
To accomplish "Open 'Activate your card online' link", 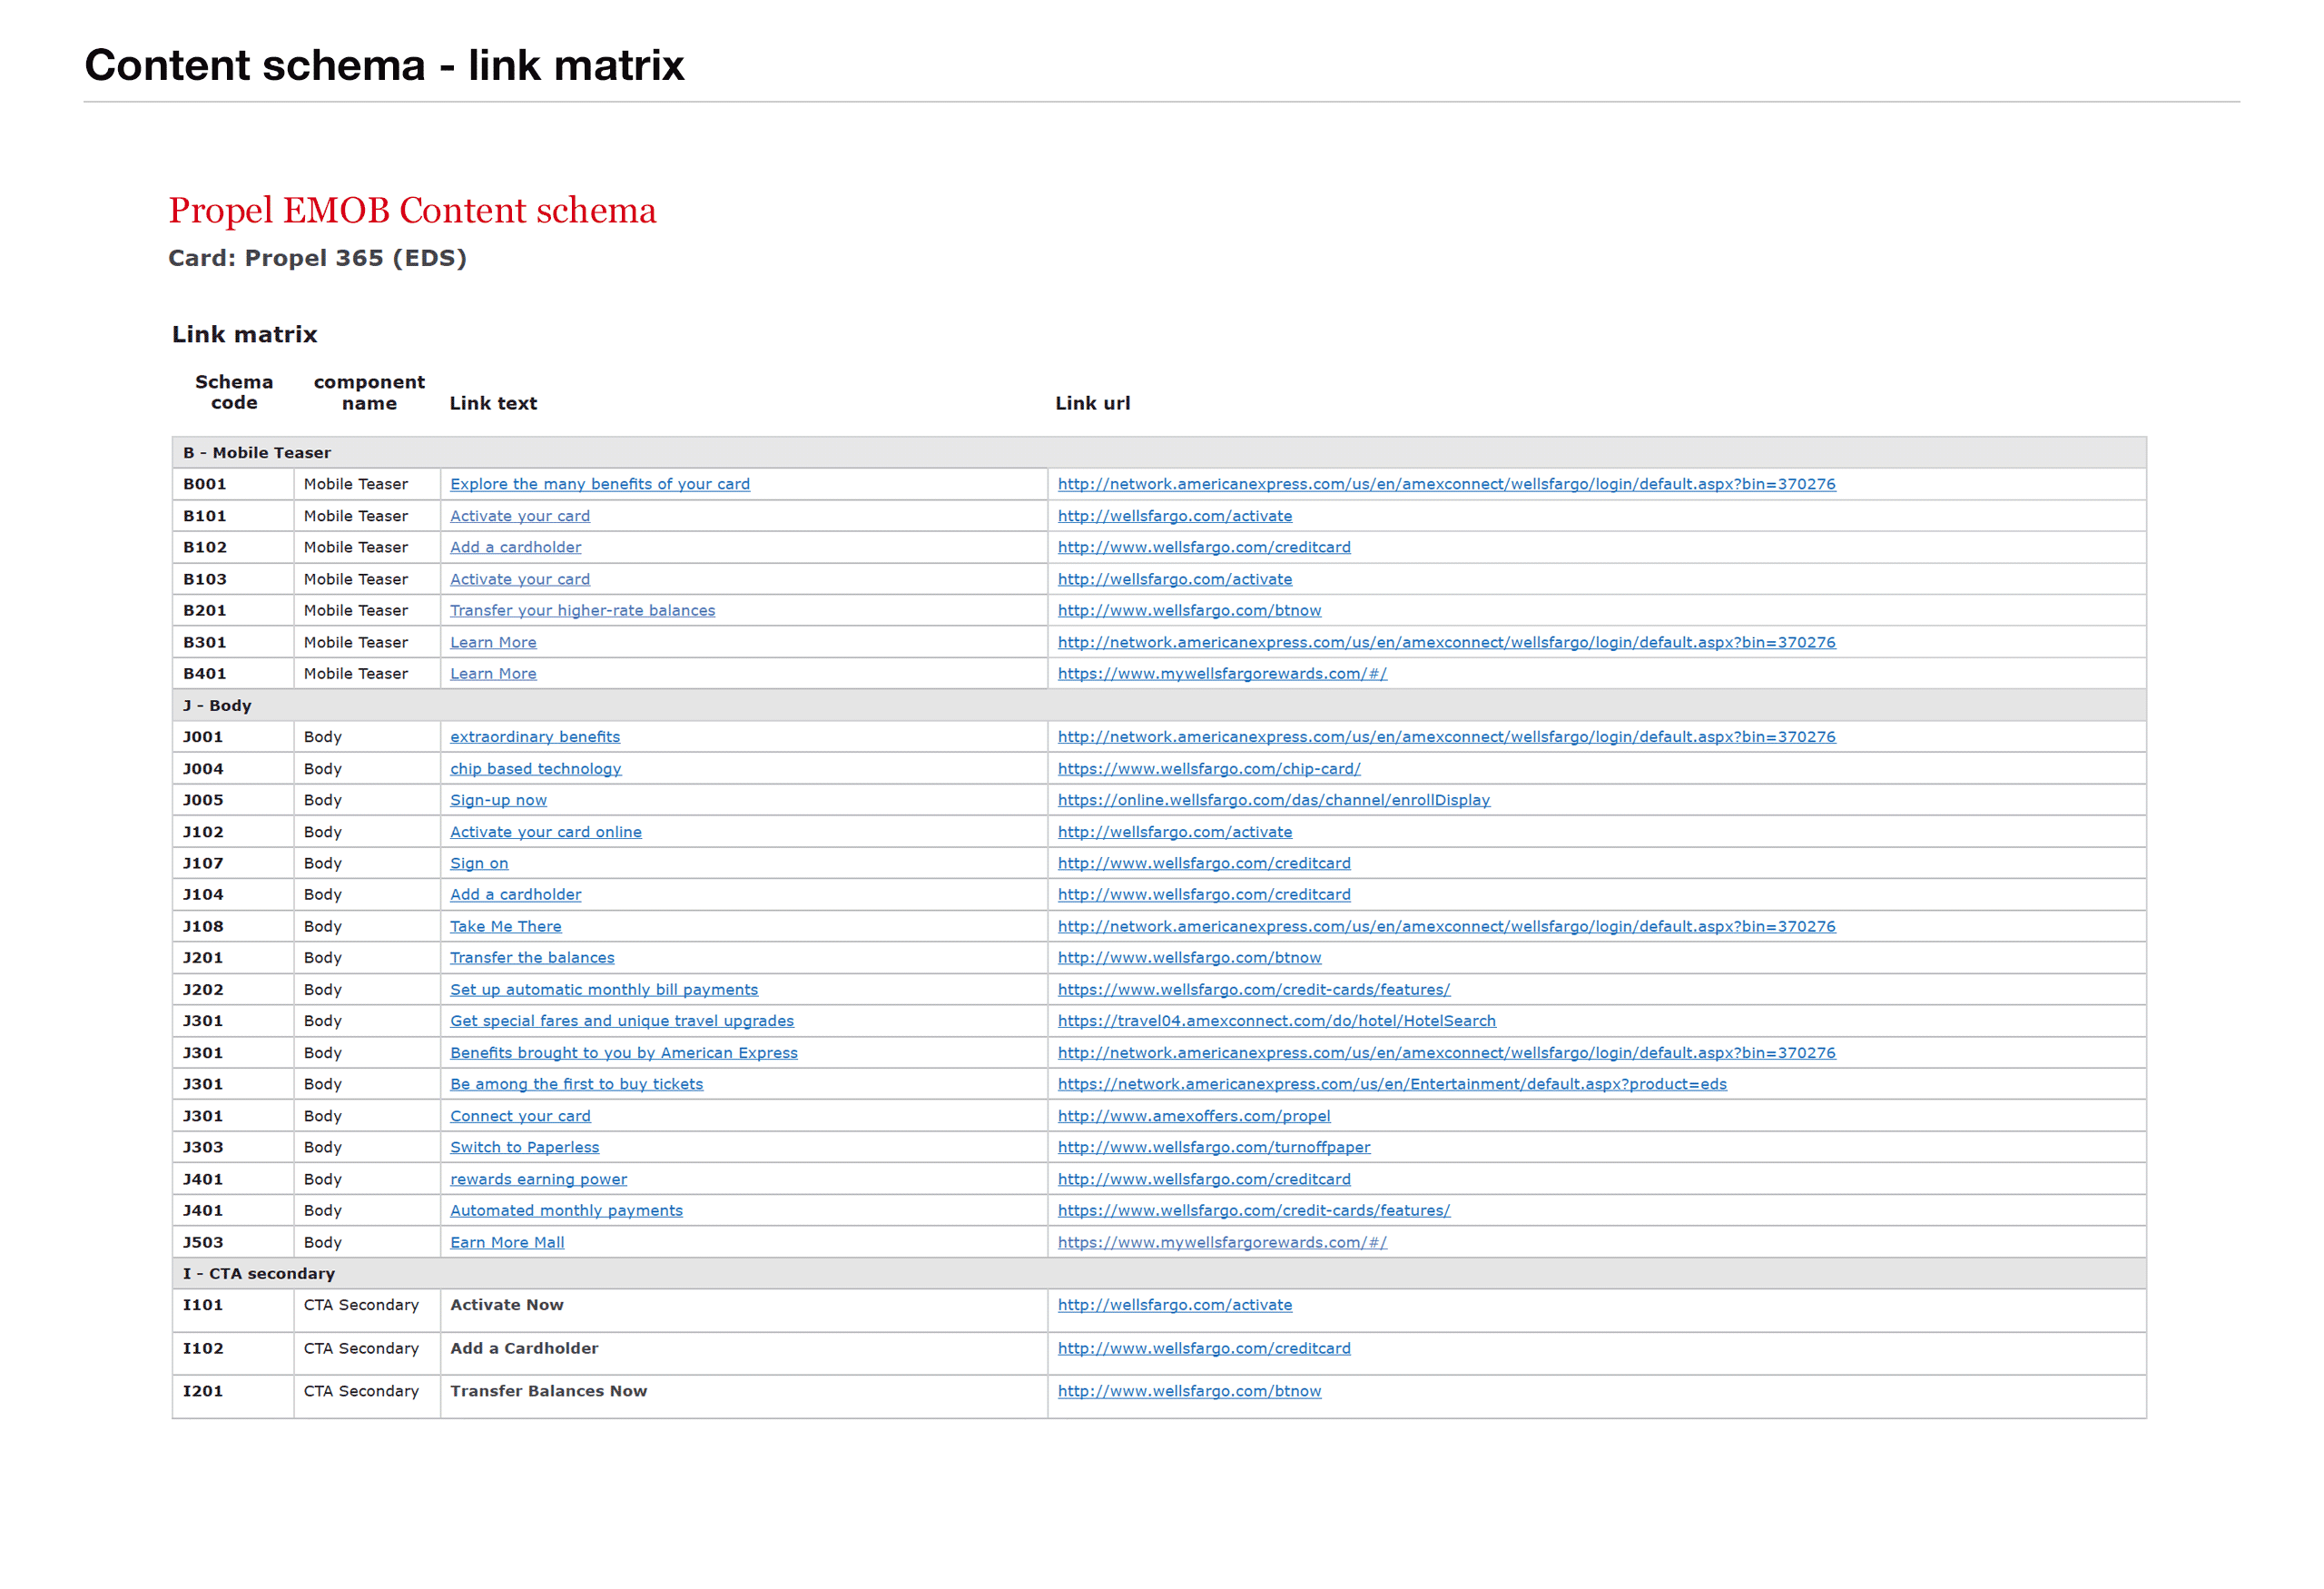I will [x=545, y=832].
